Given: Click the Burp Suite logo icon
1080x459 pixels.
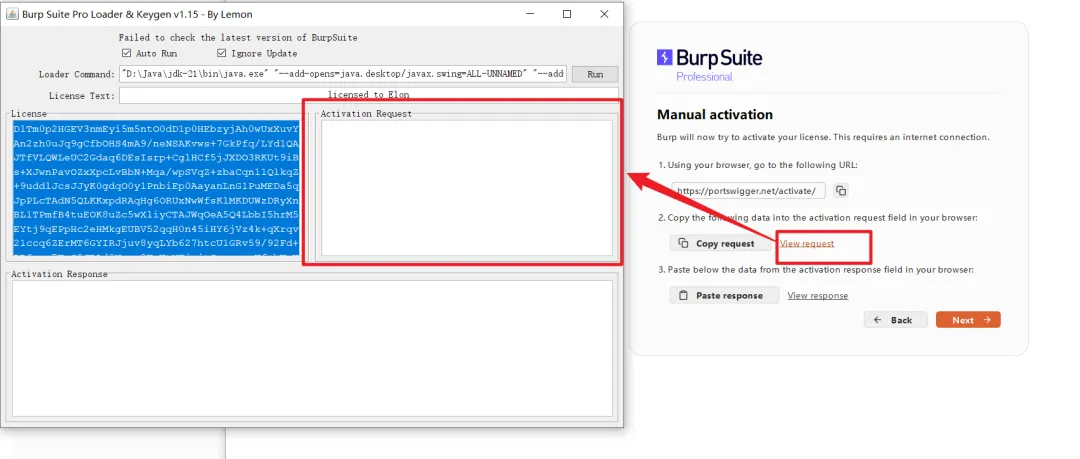Looking at the screenshot, I should pyautogui.click(x=664, y=57).
